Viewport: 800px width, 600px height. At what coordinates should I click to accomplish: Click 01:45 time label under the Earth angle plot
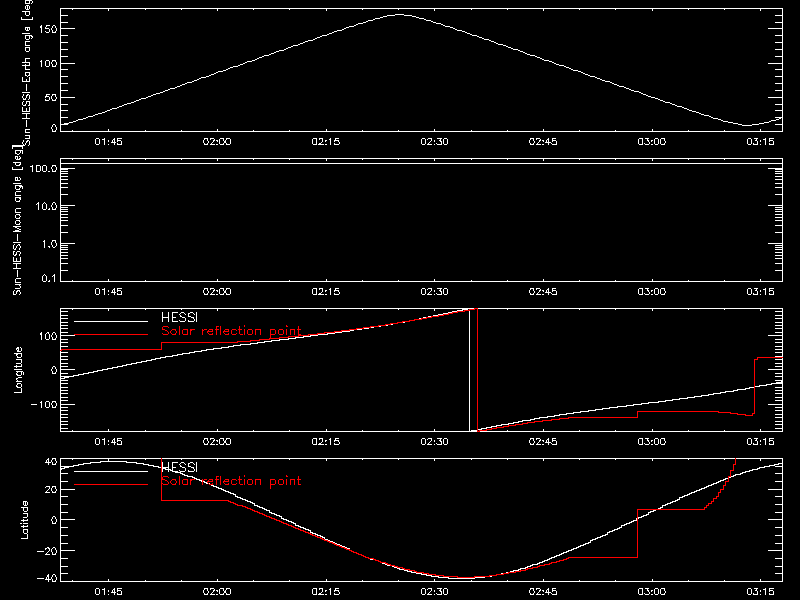(108, 142)
